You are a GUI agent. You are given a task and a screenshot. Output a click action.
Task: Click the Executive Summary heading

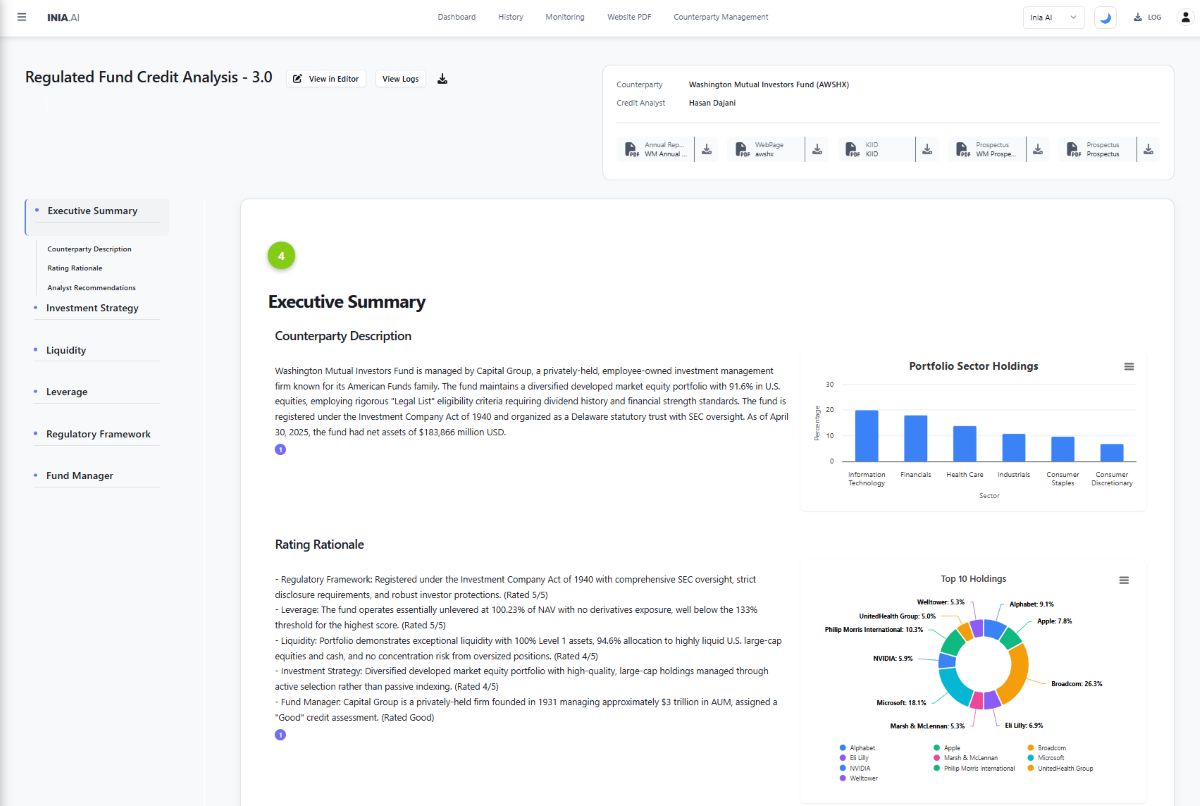click(x=347, y=302)
